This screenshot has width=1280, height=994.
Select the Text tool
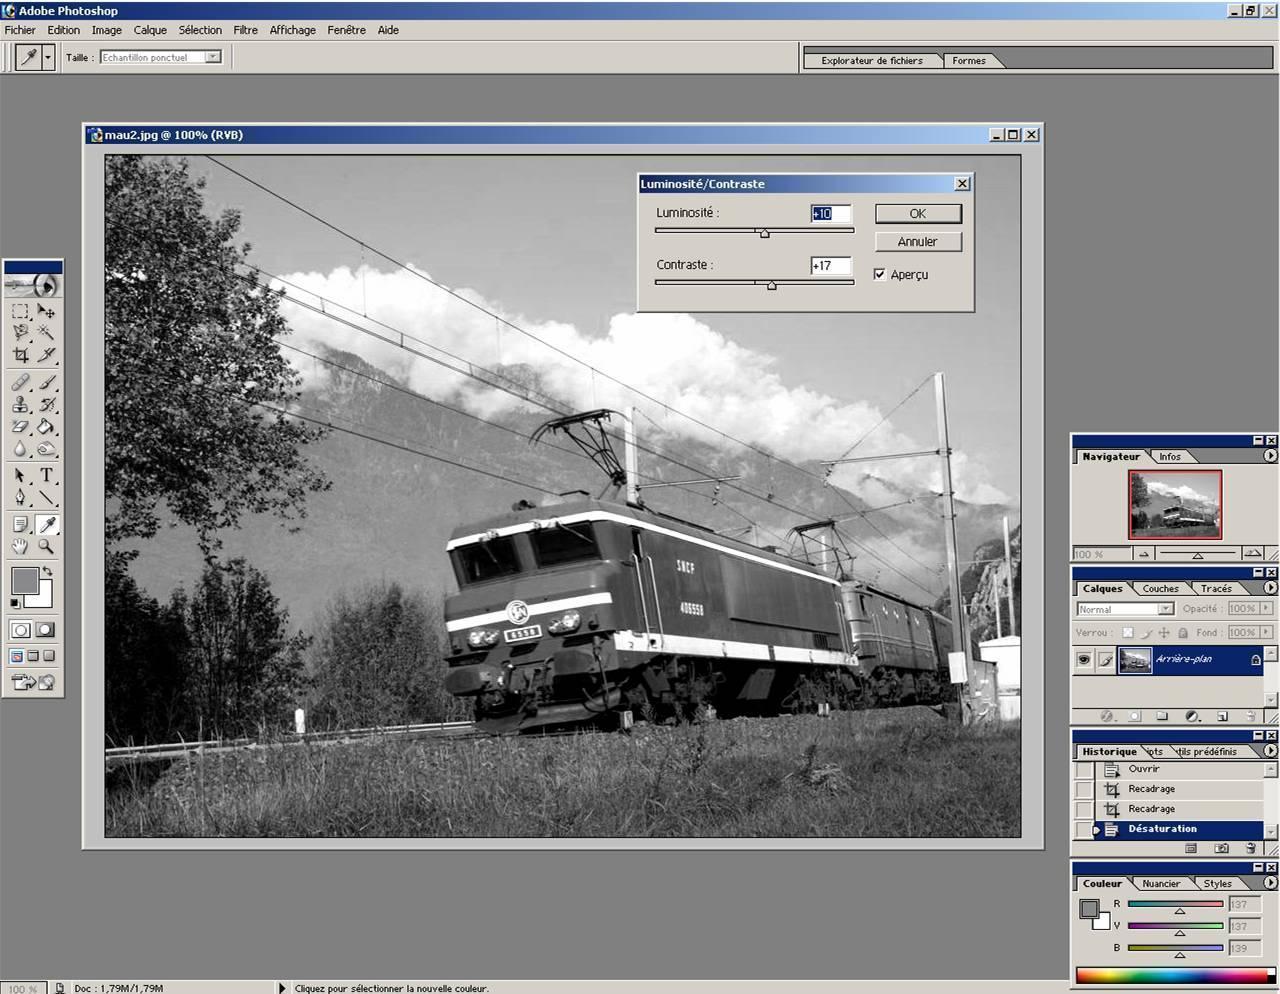point(46,476)
